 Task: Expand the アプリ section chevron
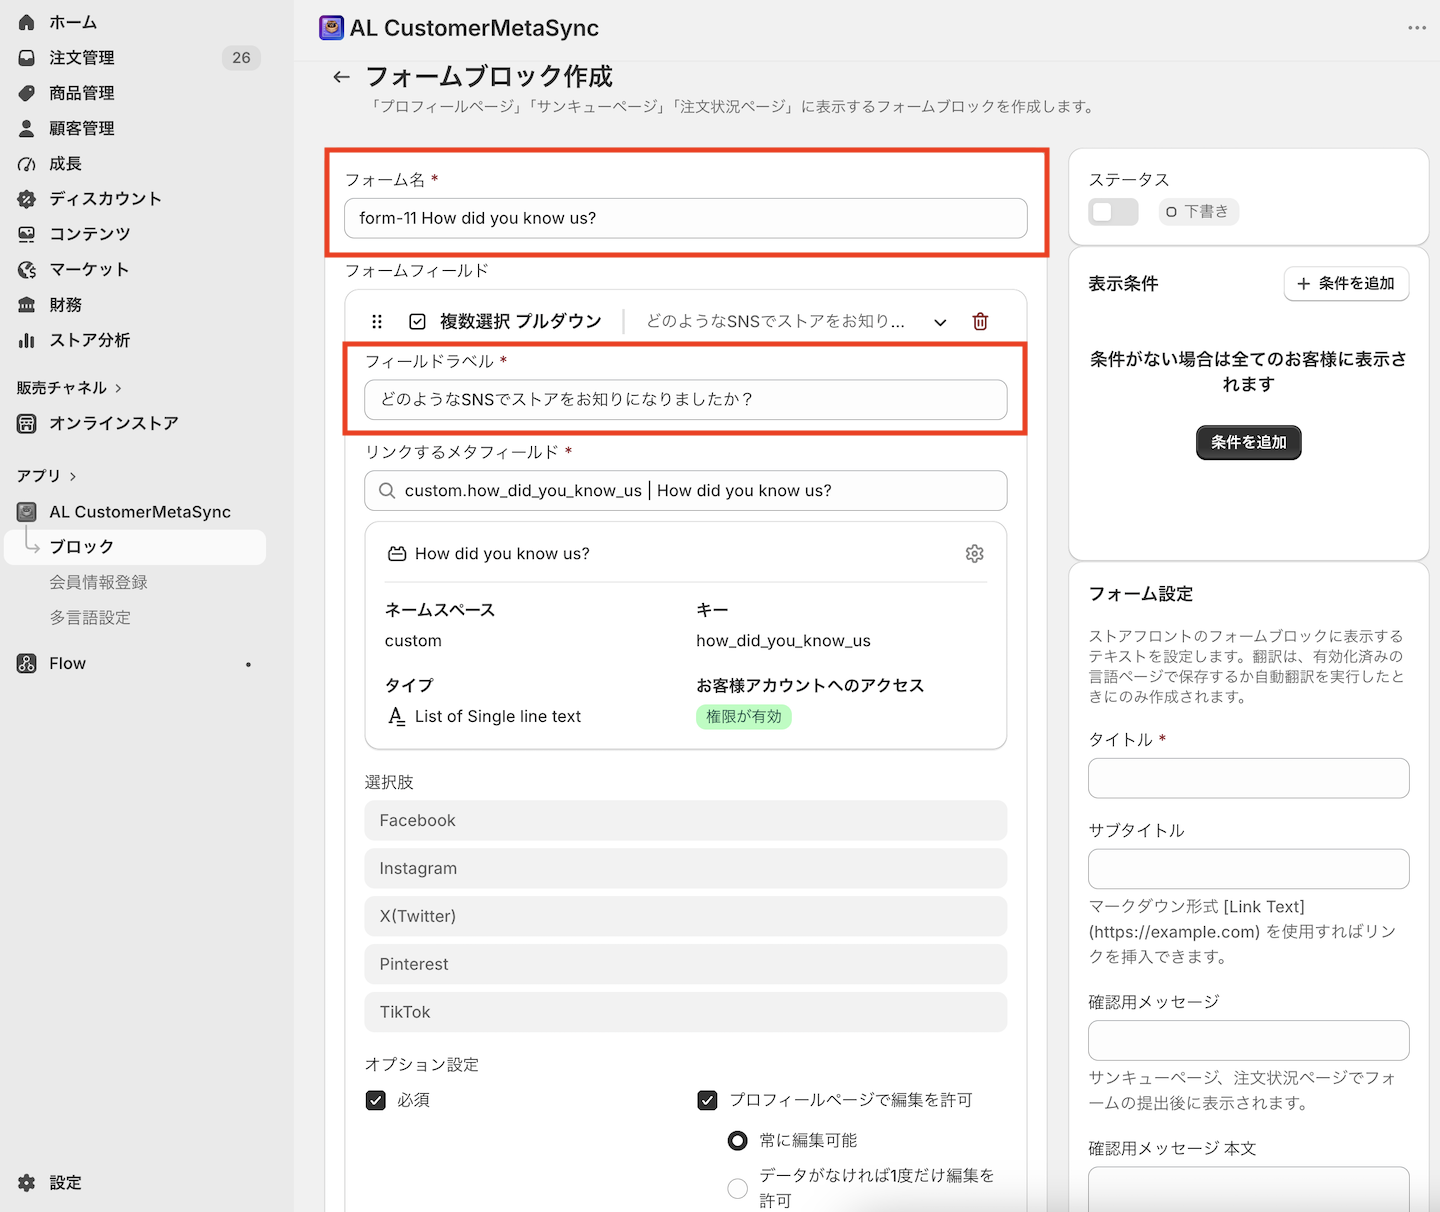click(73, 476)
